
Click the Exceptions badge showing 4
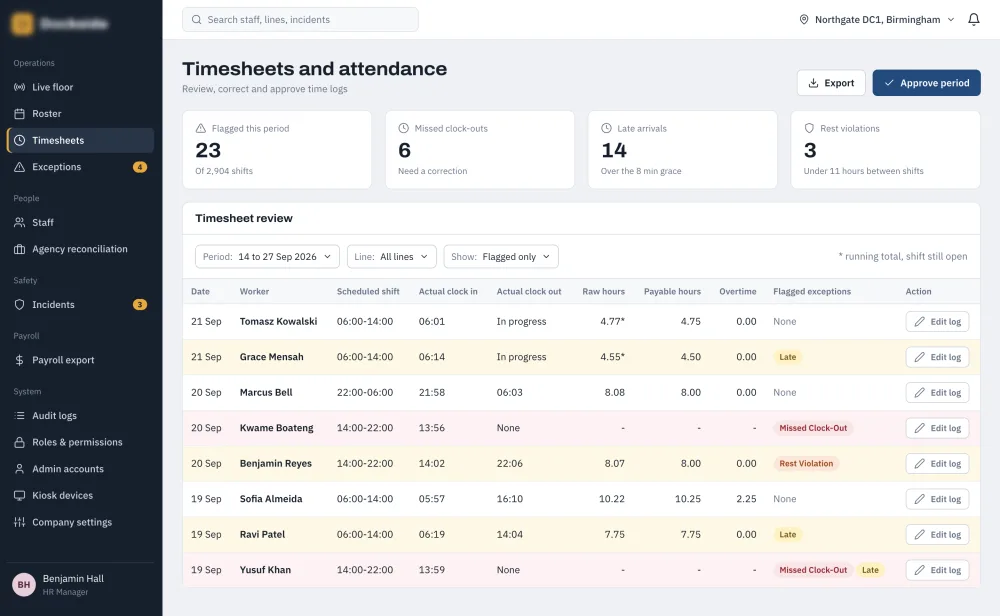[140, 167]
